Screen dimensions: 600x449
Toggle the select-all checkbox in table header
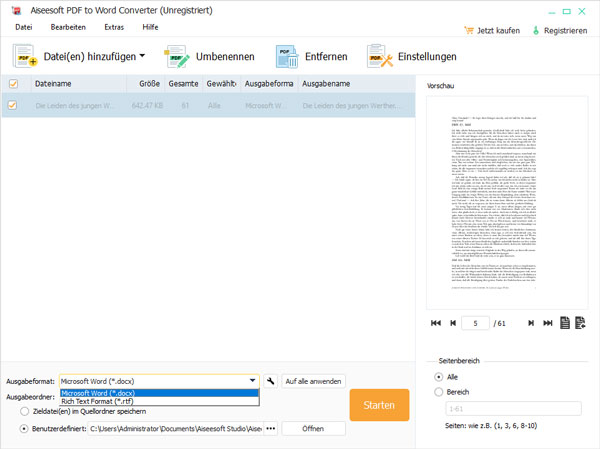(13, 83)
